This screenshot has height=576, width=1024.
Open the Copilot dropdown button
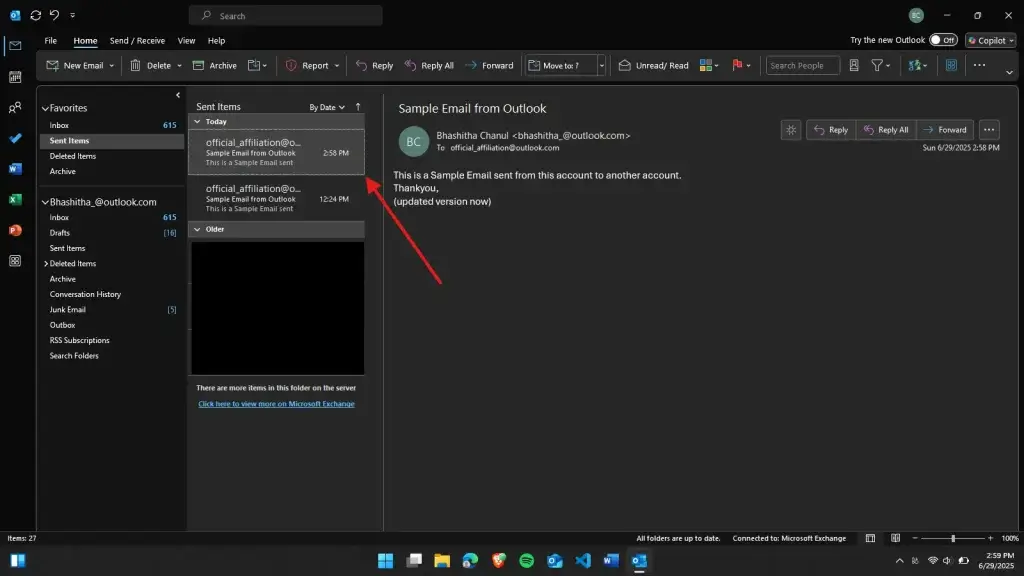991,40
